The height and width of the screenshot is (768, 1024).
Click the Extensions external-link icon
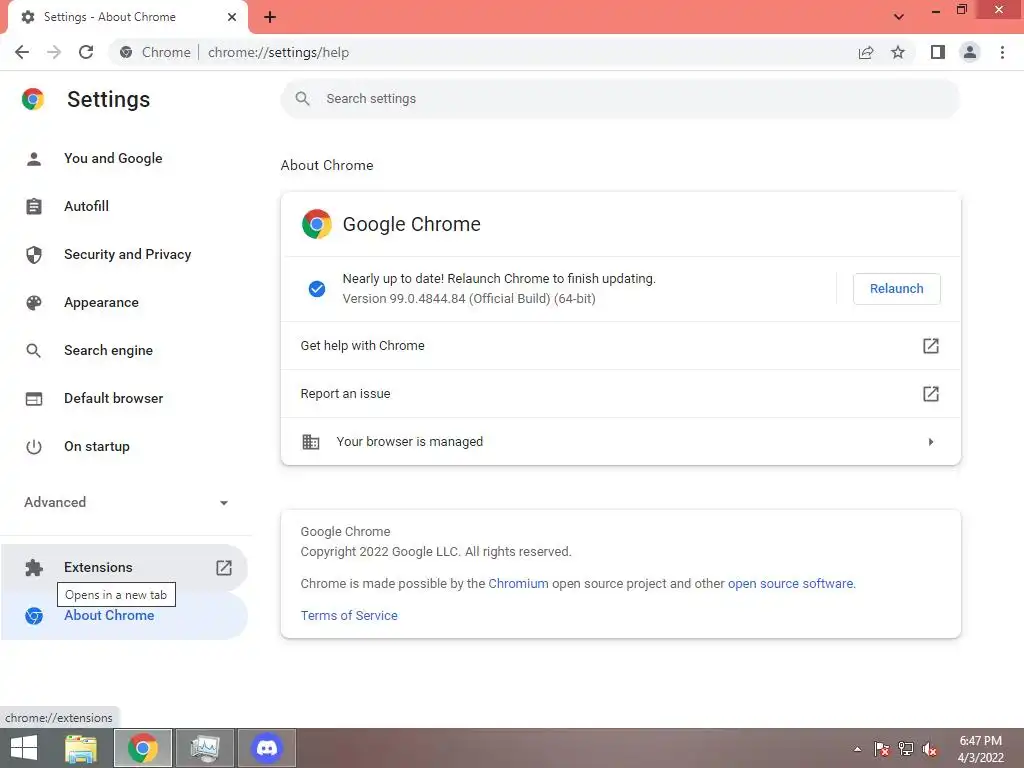[x=224, y=568]
